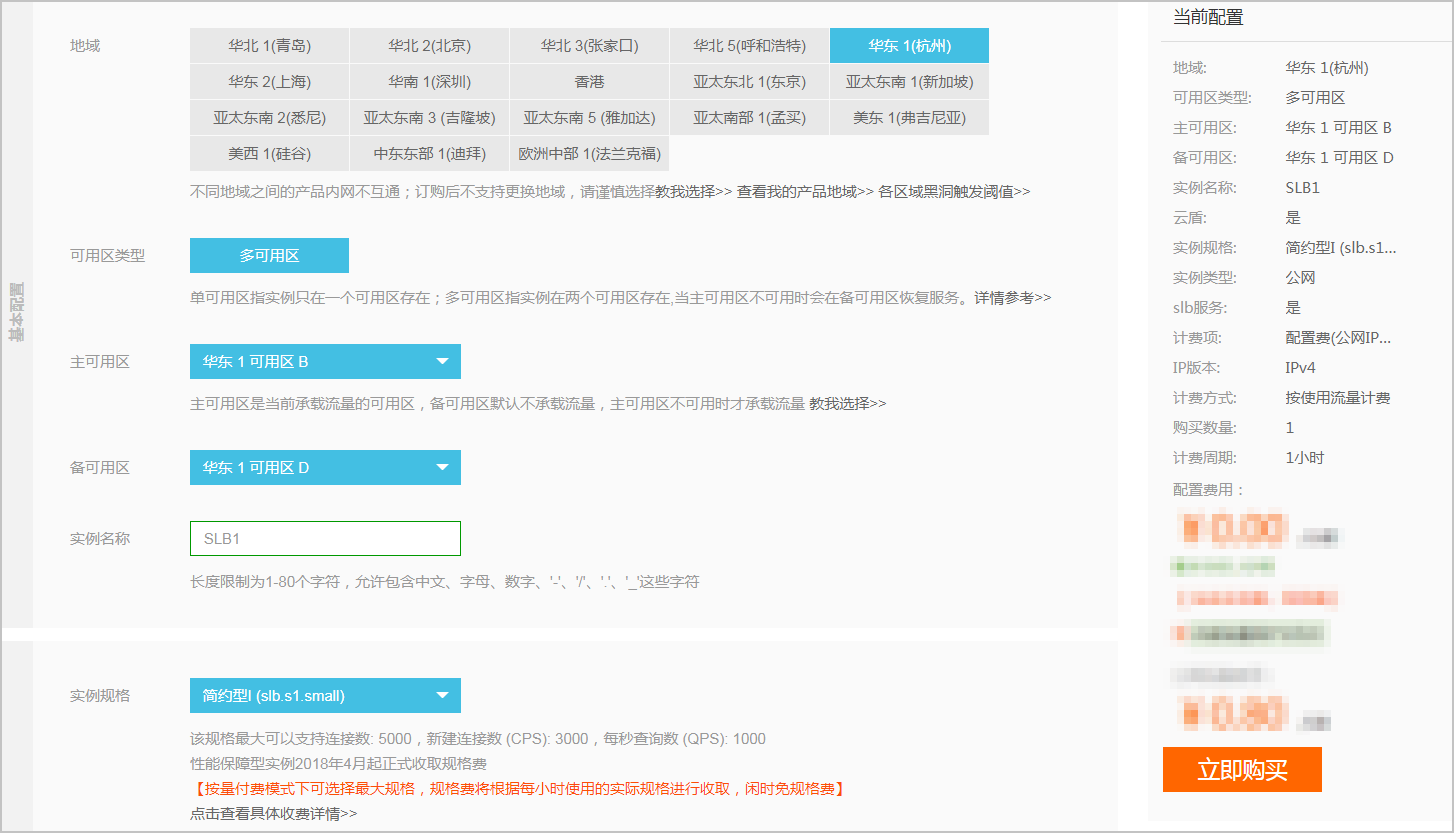This screenshot has height=833, width=1454.
Task: Click the 长度限制为1-80个字符 hint text
Action: pyautogui.click(x=445, y=581)
